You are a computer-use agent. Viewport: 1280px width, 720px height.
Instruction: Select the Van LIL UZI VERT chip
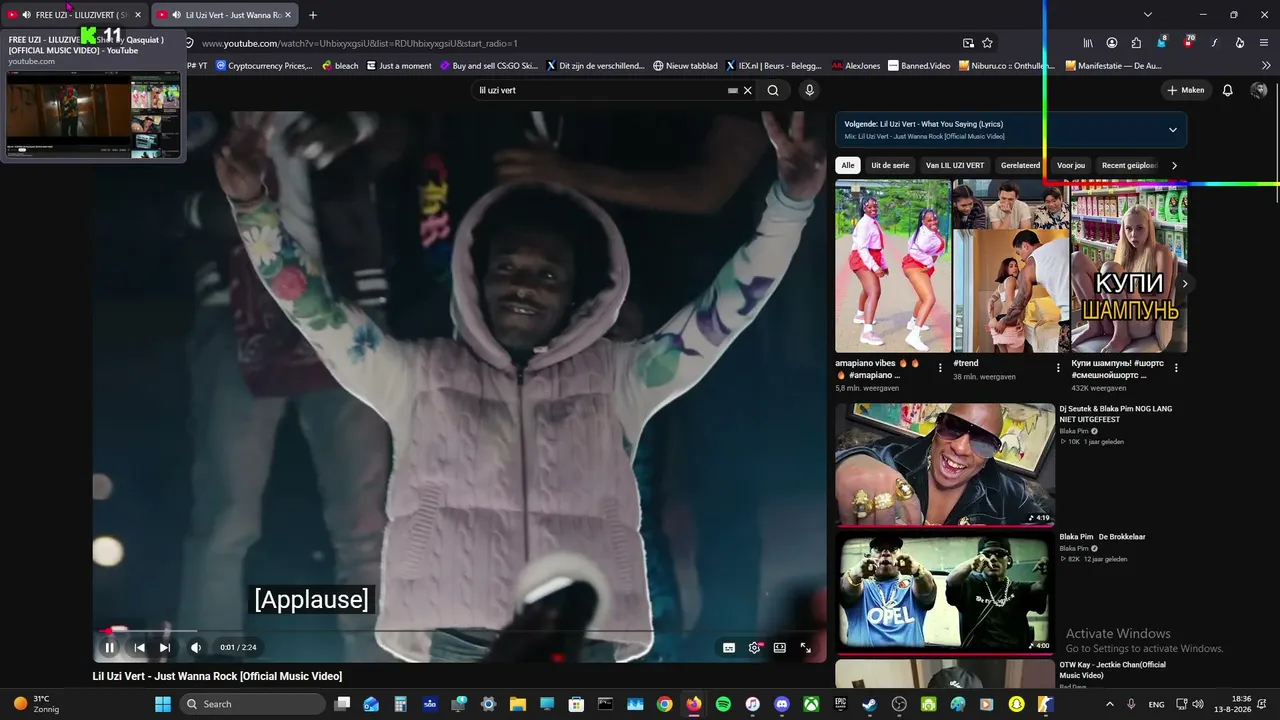(x=955, y=165)
